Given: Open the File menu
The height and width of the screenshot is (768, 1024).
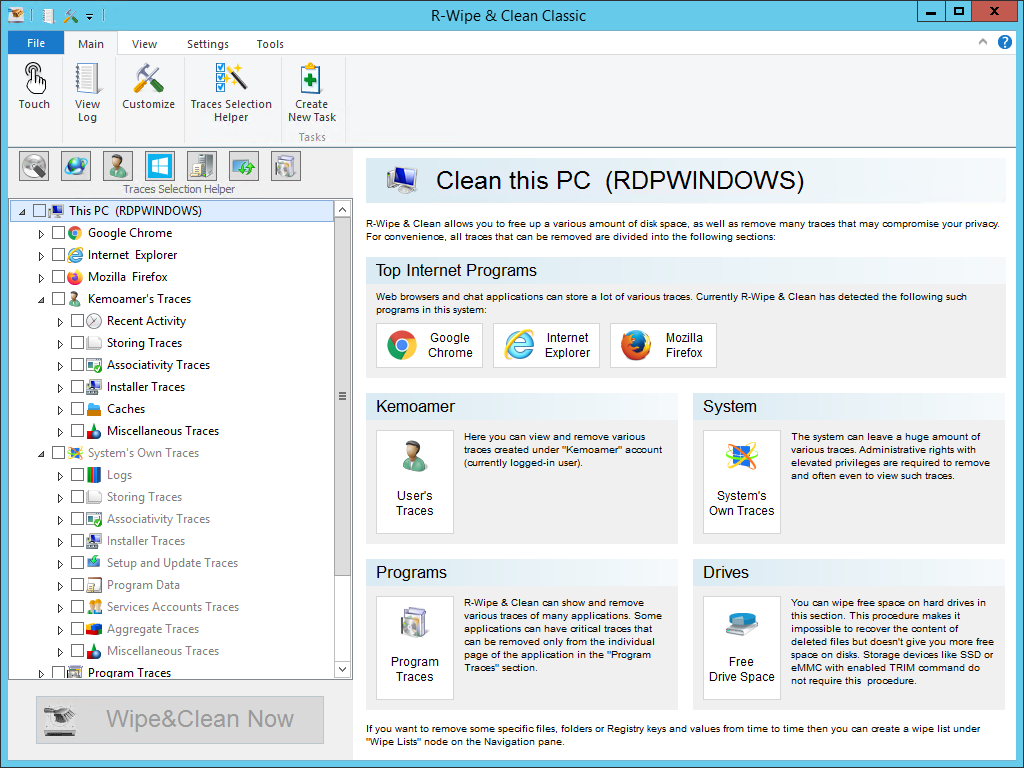Looking at the screenshot, I should [x=36, y=43].
